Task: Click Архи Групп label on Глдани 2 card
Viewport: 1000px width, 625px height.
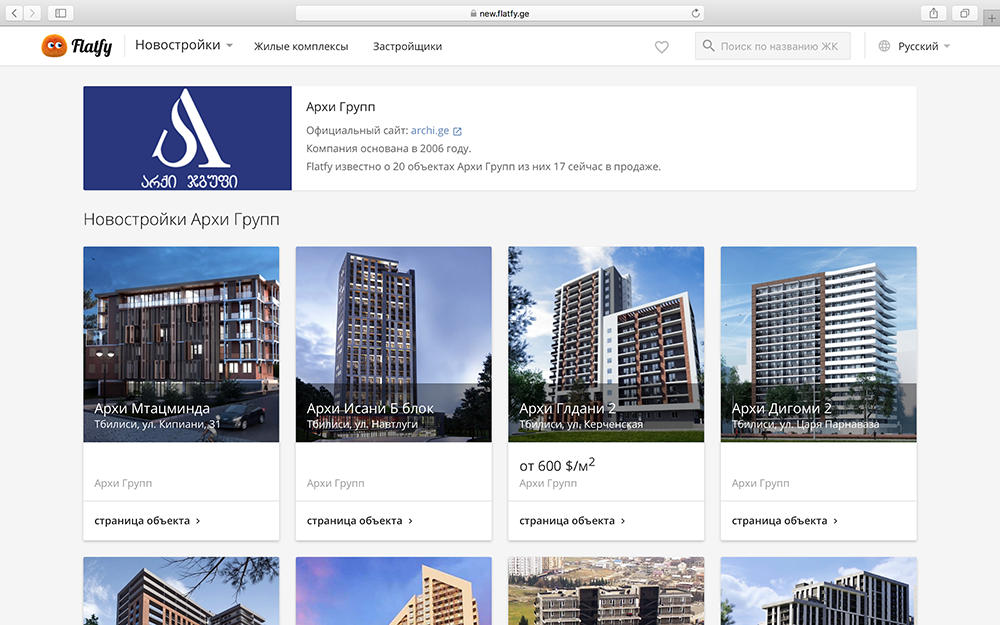Action: [548, 483]
